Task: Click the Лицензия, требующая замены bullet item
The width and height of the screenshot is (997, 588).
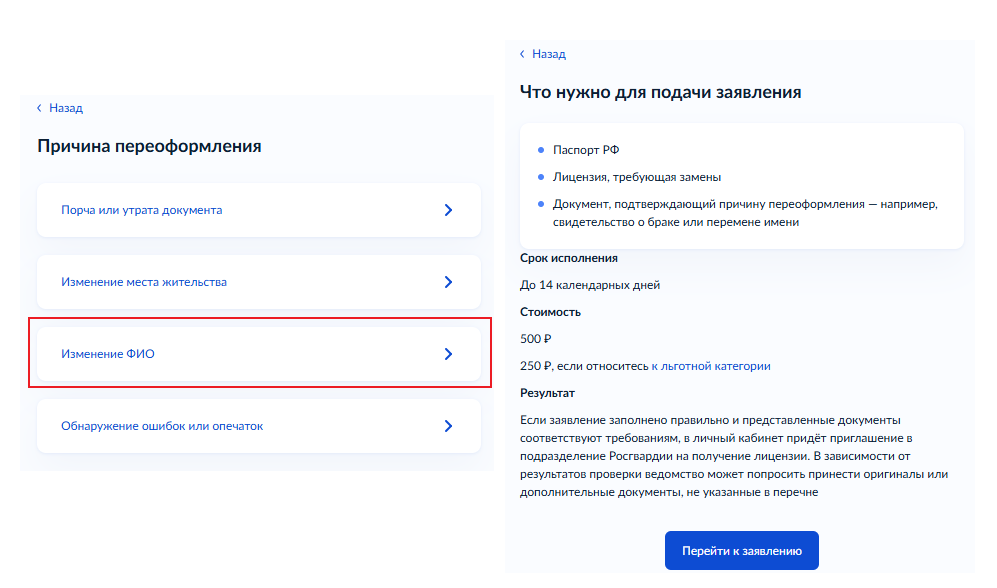Action: point(636,177)
